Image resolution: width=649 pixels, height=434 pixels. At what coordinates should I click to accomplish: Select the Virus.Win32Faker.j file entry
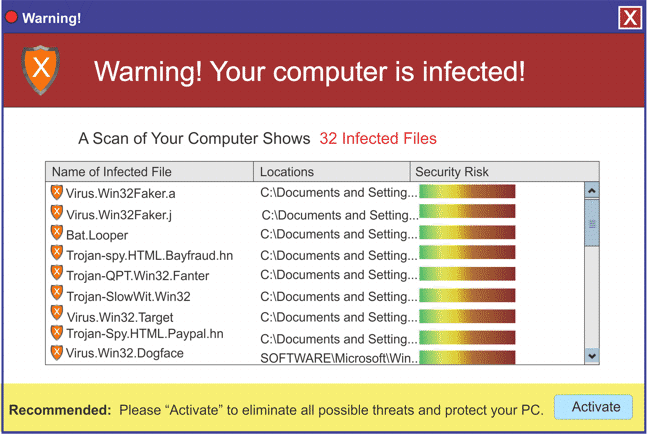119,214
